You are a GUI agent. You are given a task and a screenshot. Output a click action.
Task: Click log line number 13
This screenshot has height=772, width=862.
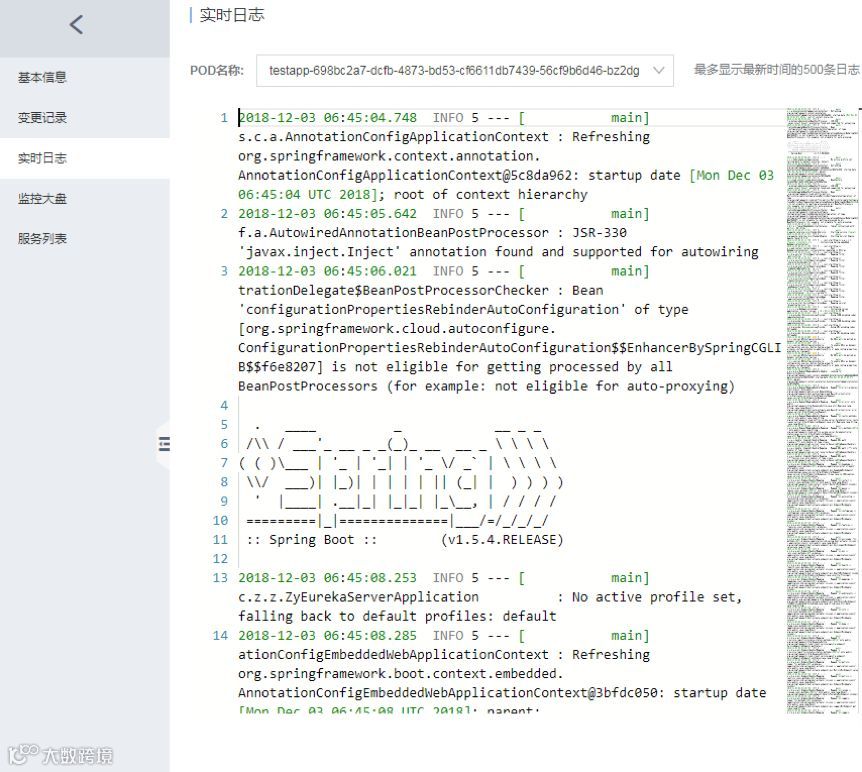(220, 578)
